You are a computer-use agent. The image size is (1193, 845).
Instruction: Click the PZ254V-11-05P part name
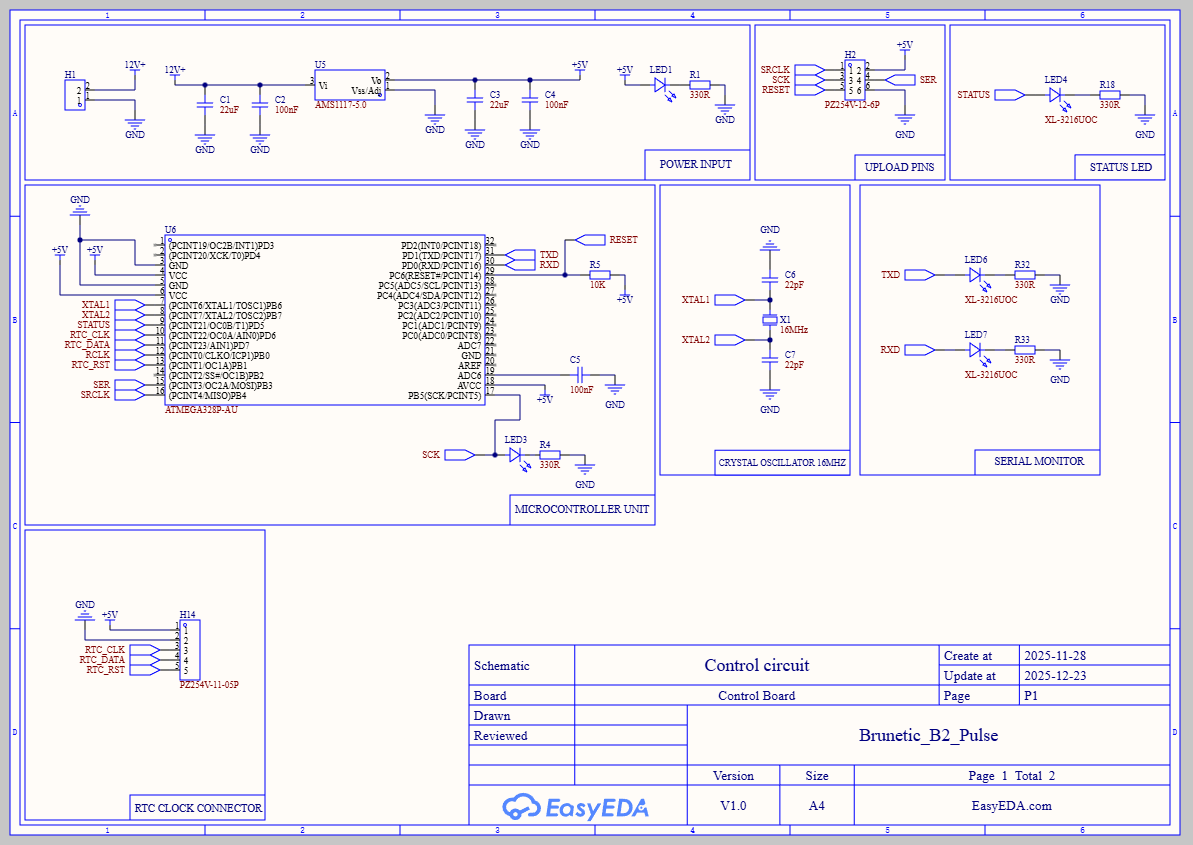(209, 685)
